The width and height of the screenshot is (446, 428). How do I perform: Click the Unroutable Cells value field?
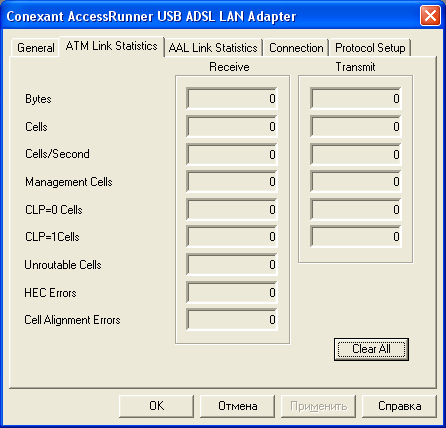tap(232, 265)
